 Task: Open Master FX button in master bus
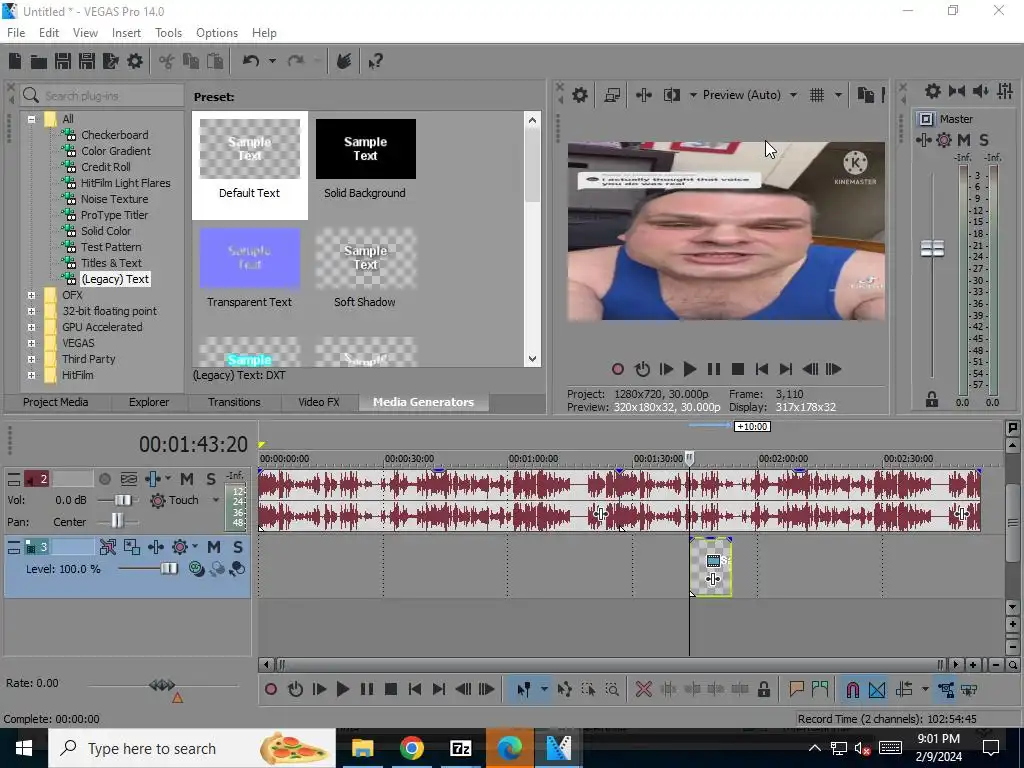923,140
